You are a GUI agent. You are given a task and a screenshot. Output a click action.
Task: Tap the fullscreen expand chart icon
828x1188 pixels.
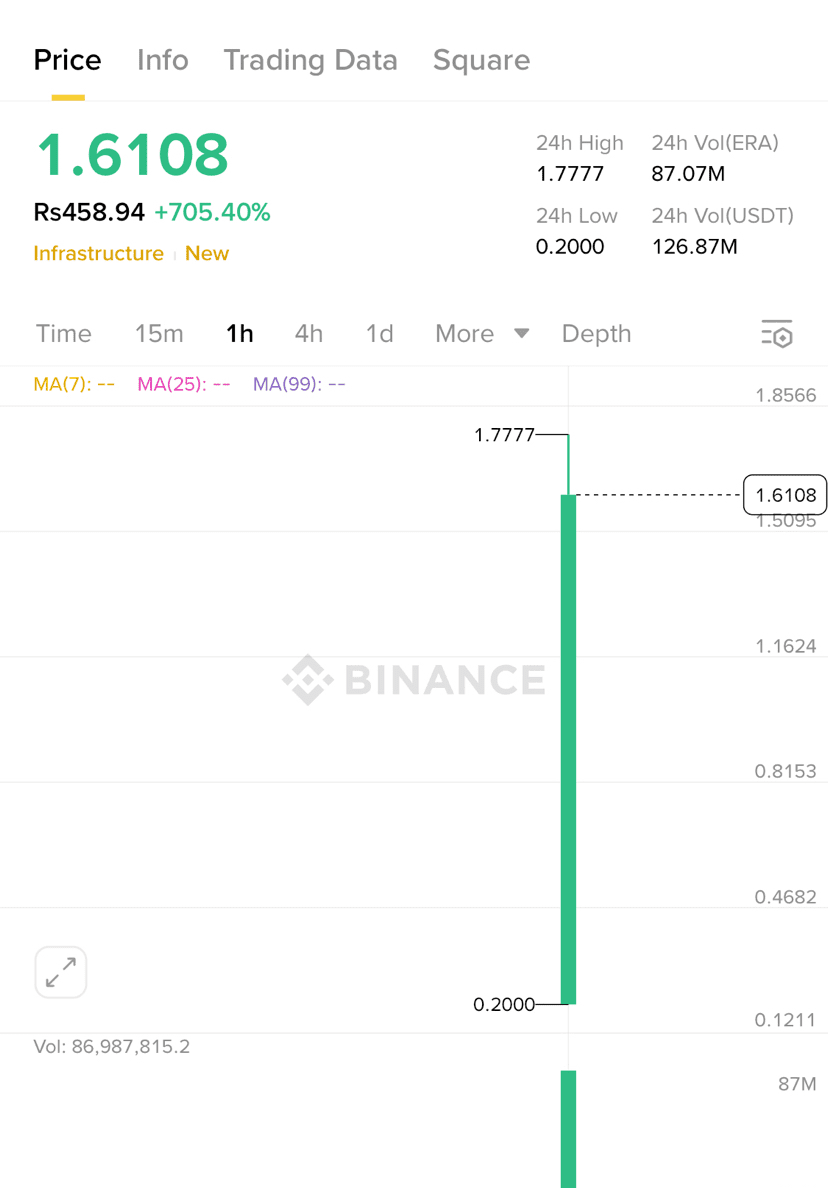(x=61, y=972)
